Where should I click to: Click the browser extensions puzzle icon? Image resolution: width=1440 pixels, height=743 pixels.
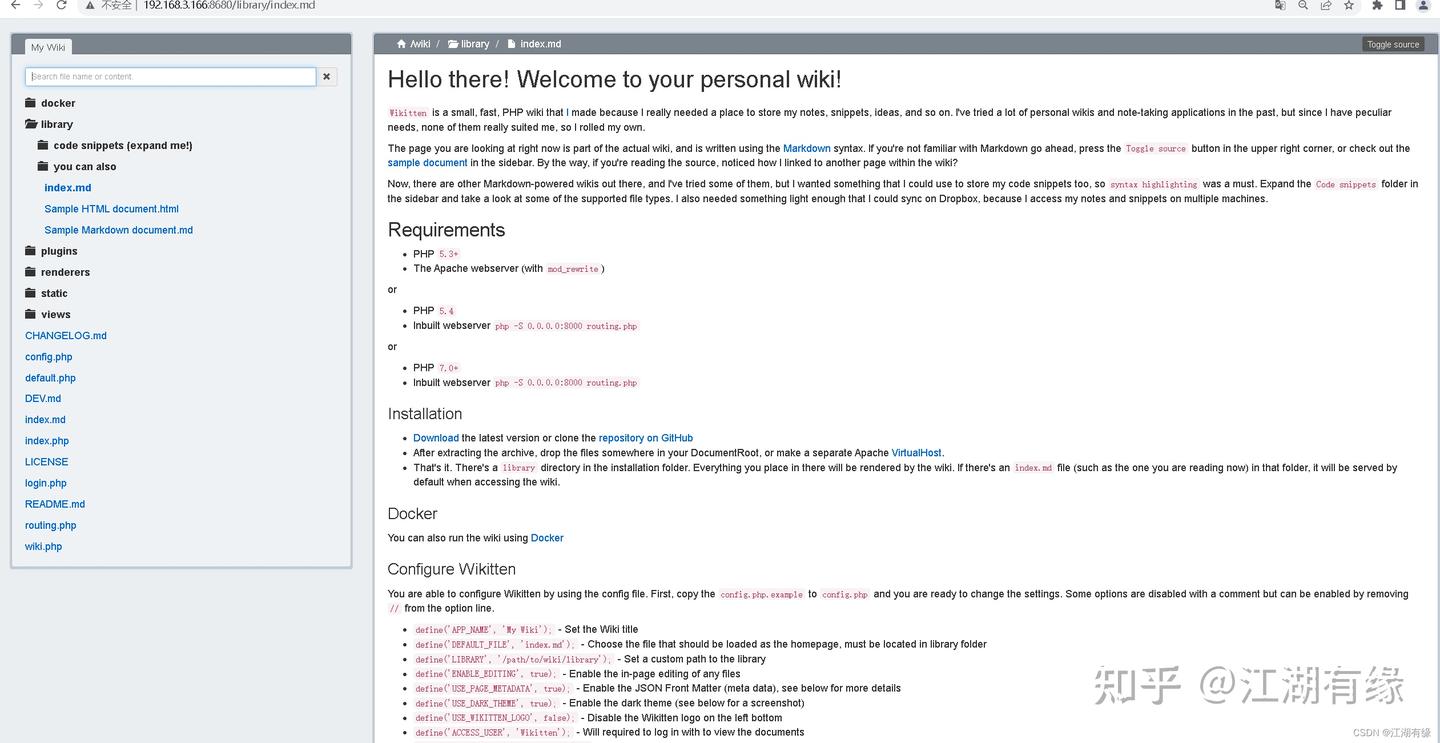[x=1375, y=6]
